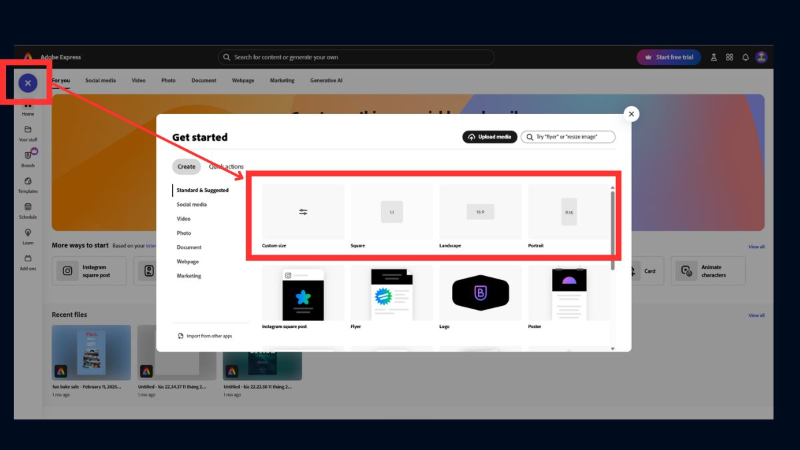The height and width of the screenshot is (450, 800).
Task: Select Photo in dialog category list
Action: coord(184,233)
